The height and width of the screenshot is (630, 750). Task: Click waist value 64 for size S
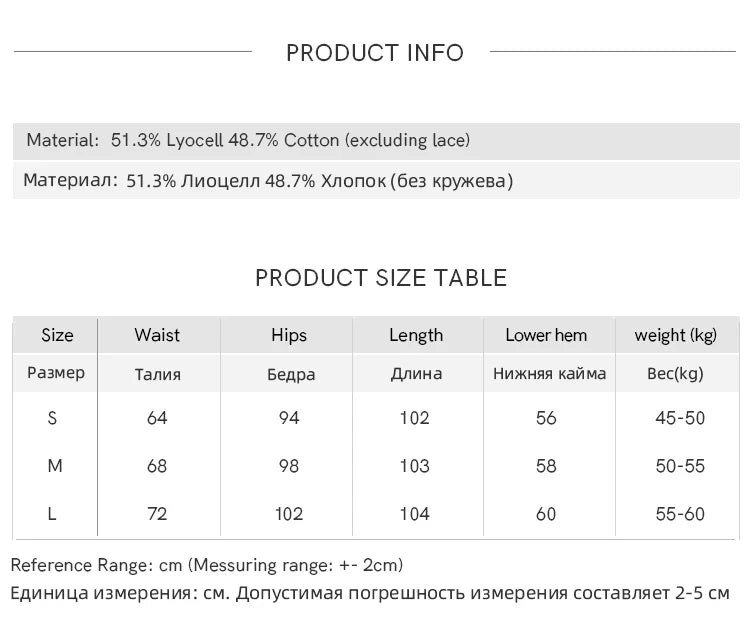(157, 418)
